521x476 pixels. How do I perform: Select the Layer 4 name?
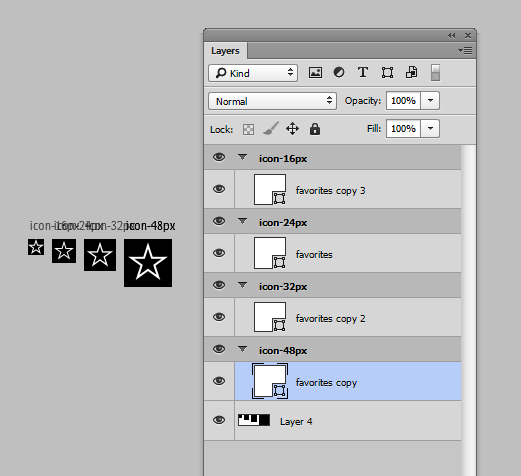pyautogui.click(x=296, y=422)
